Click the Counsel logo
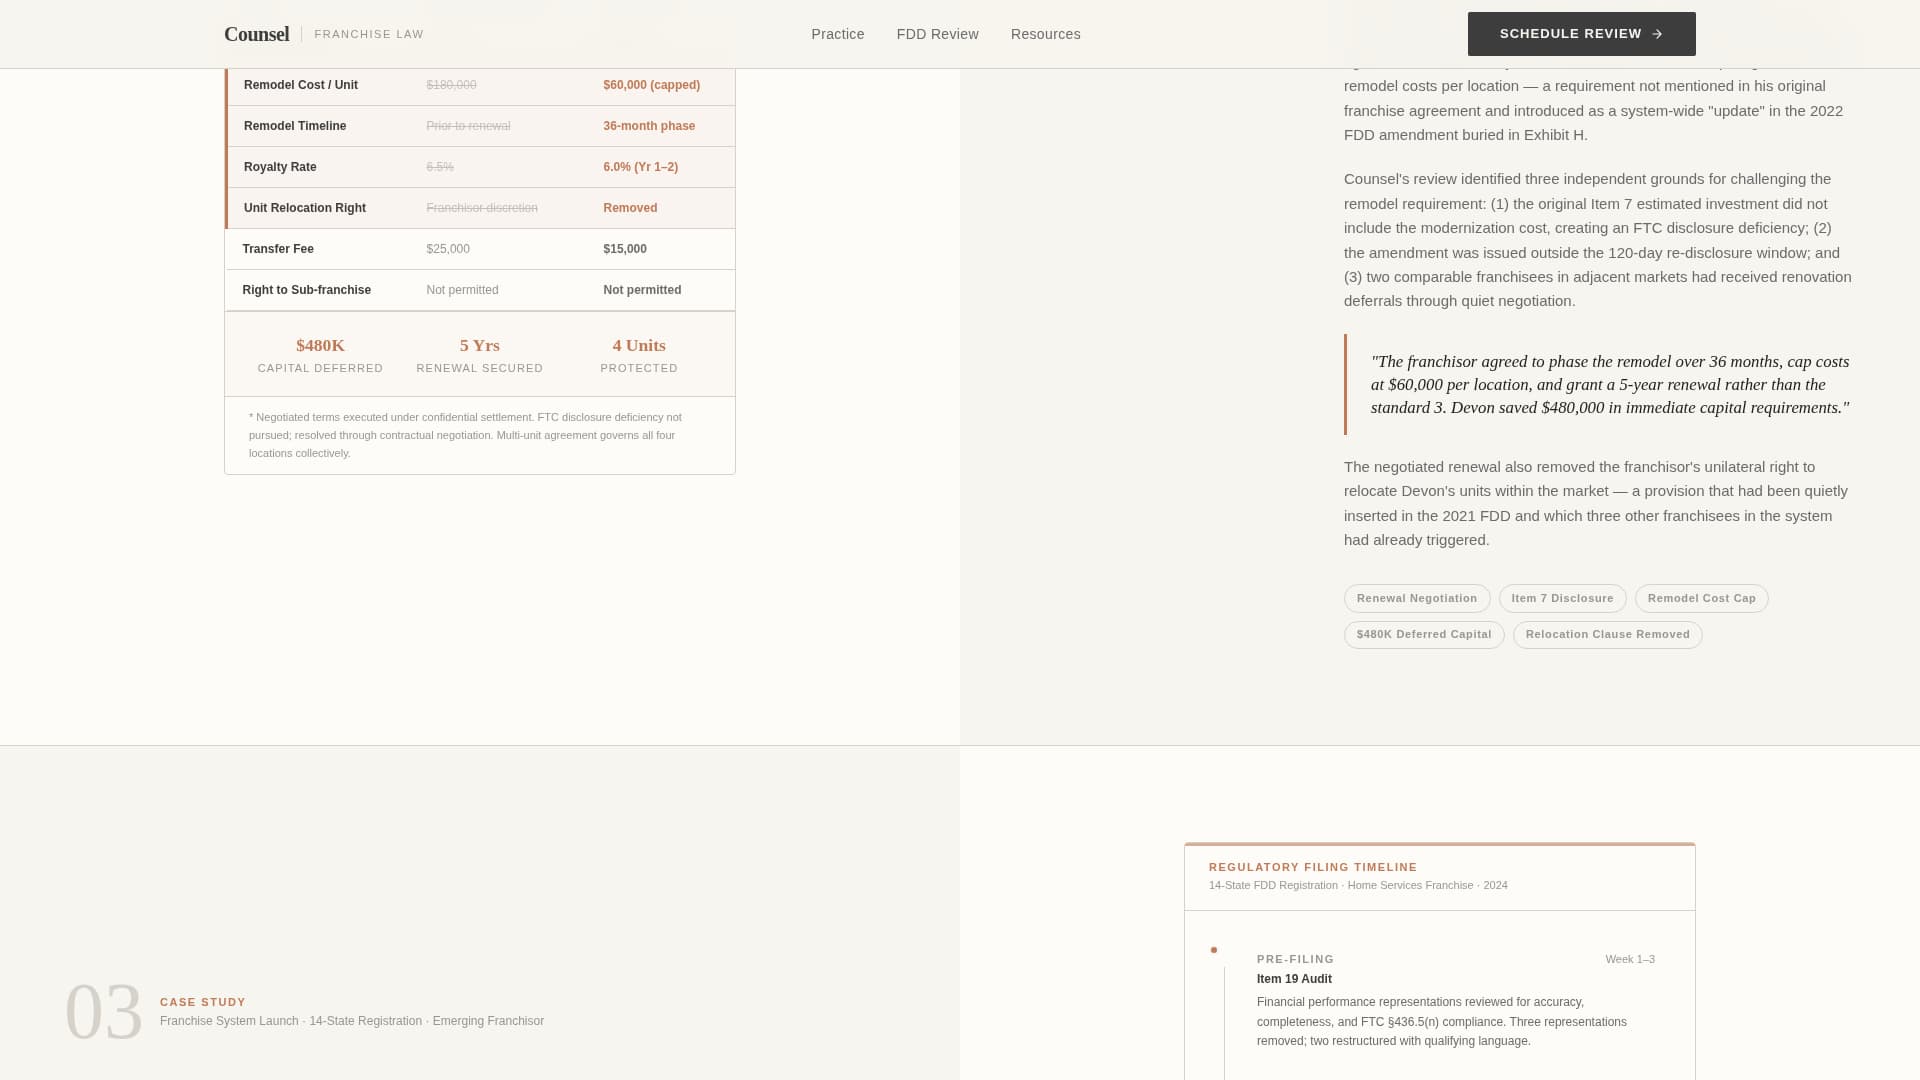Screen dimensions: 1920x1080 pos(256,33)
